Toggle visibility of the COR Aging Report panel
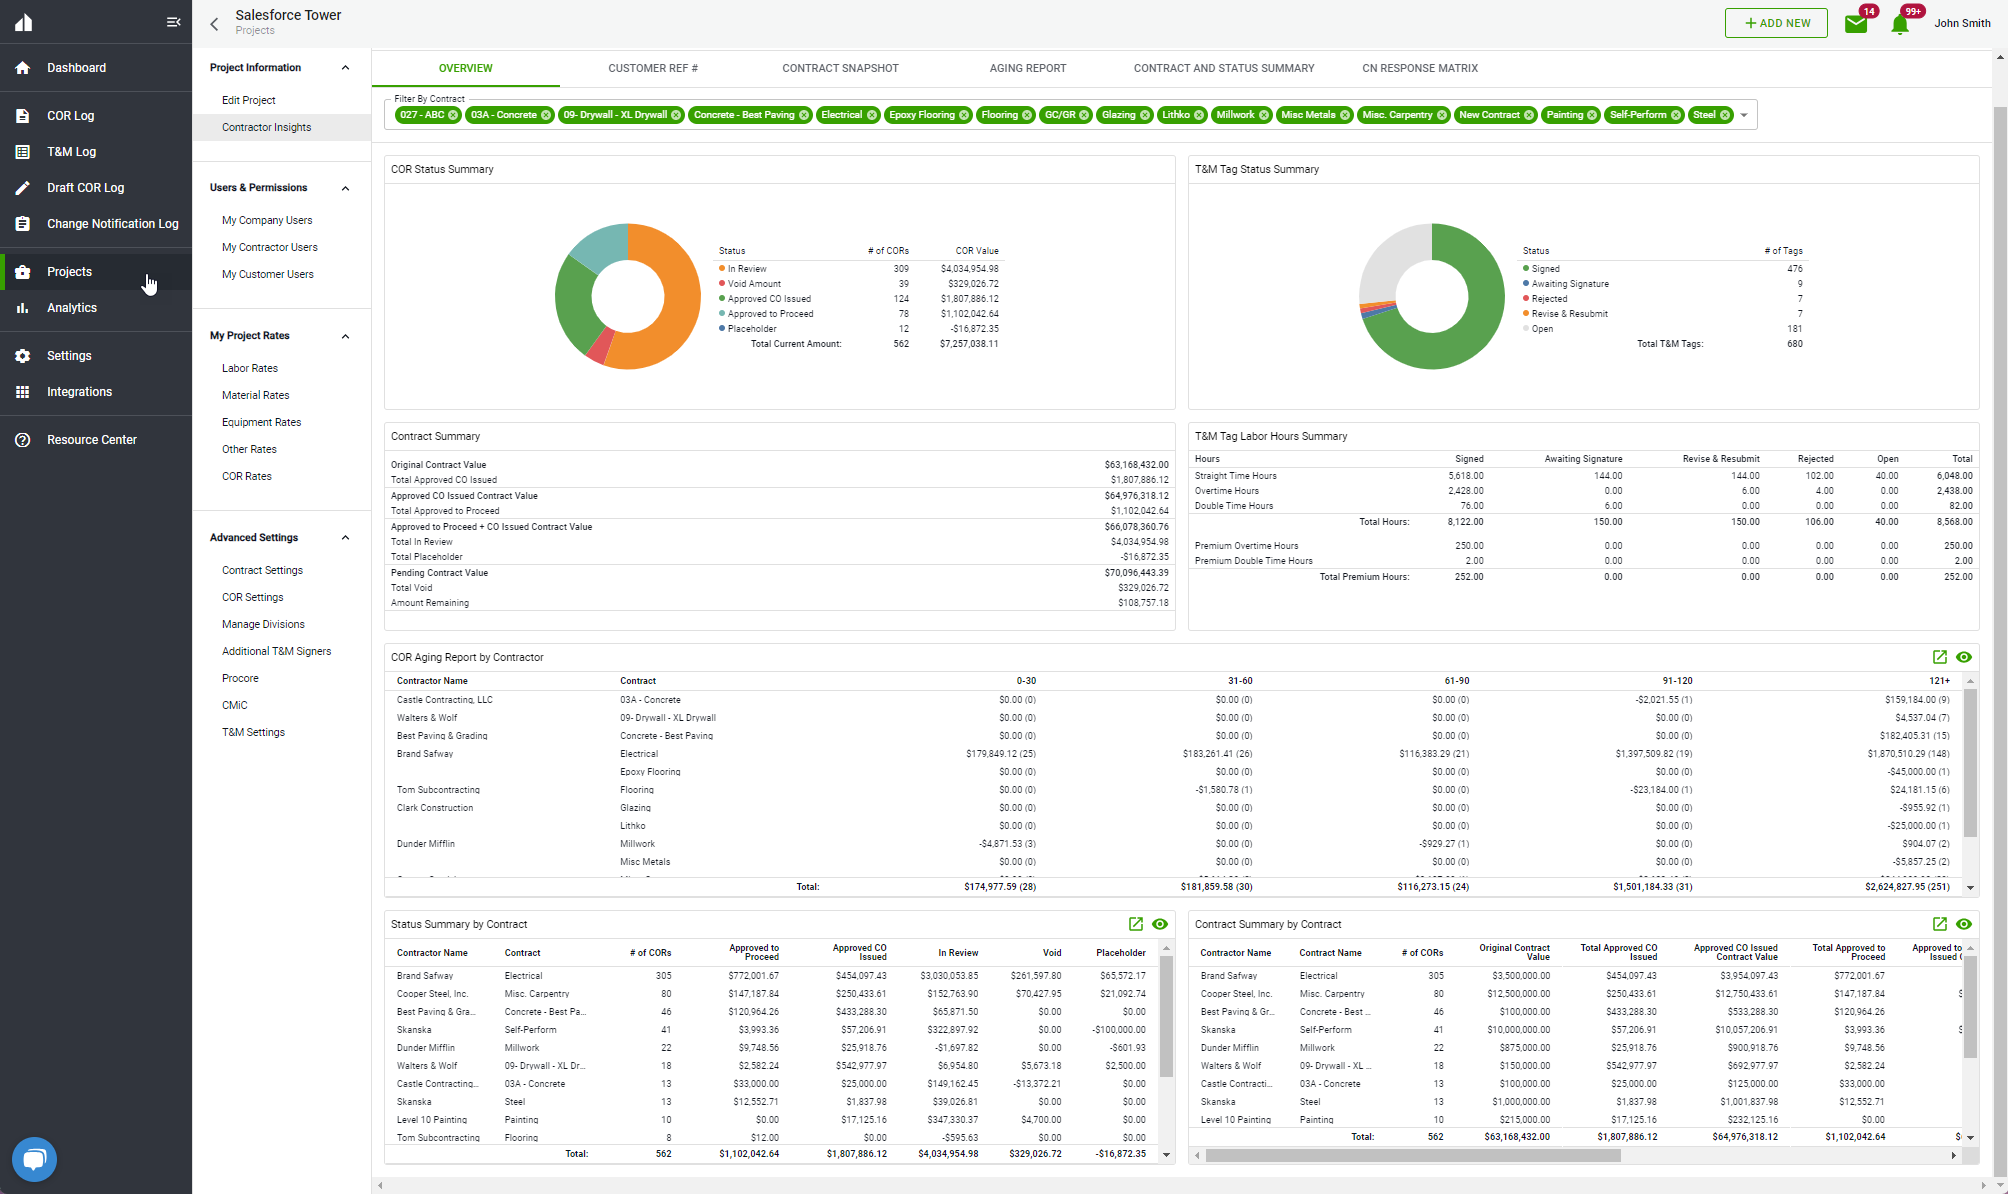This screenshot has width=2008, height=1194. click(1964, 657)
